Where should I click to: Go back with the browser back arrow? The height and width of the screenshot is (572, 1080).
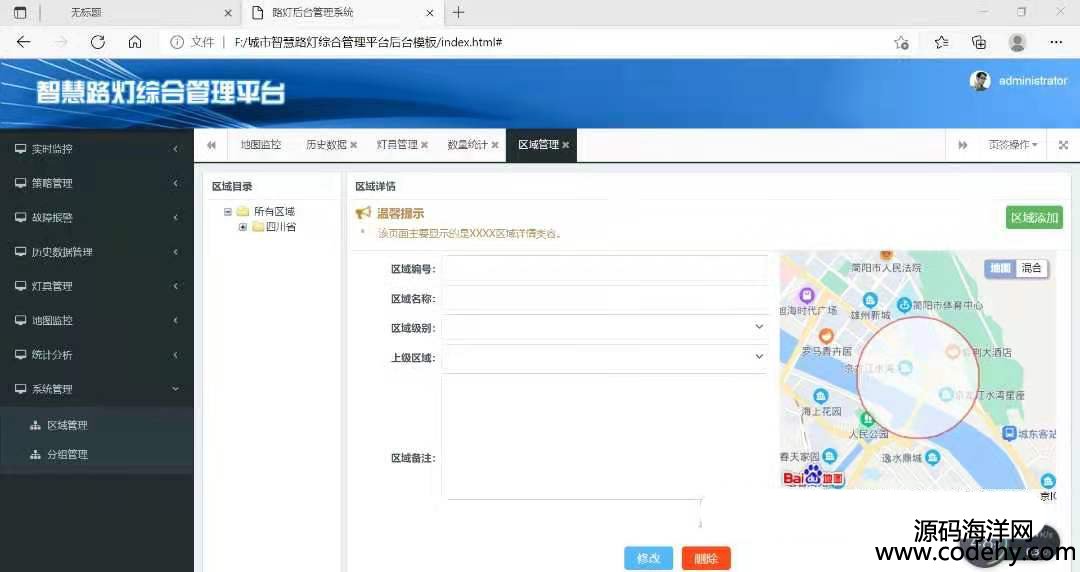pos(23,42)
